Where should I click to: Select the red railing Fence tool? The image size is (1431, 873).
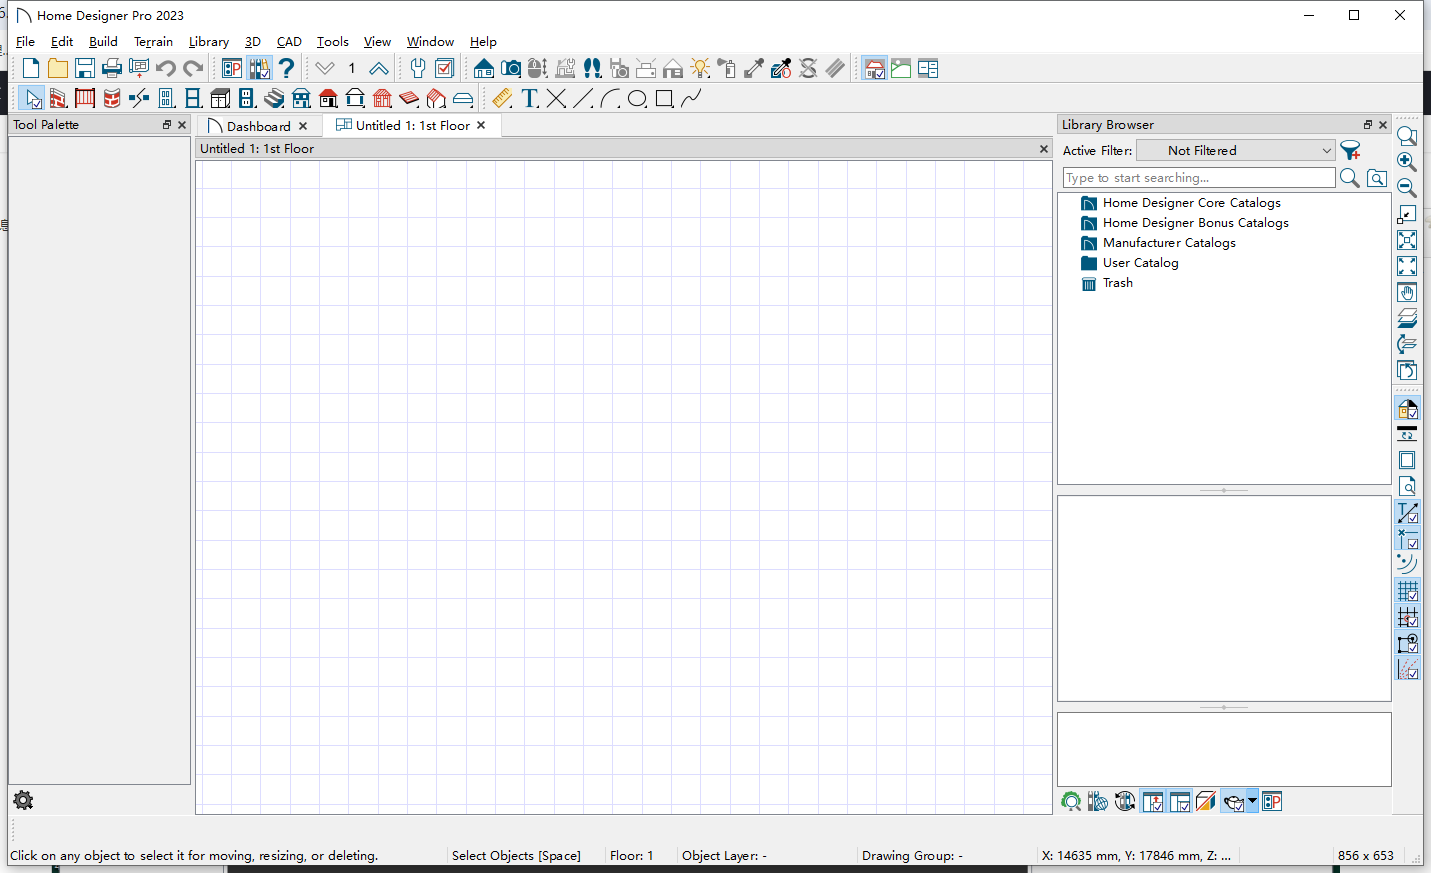coord(85,98)
